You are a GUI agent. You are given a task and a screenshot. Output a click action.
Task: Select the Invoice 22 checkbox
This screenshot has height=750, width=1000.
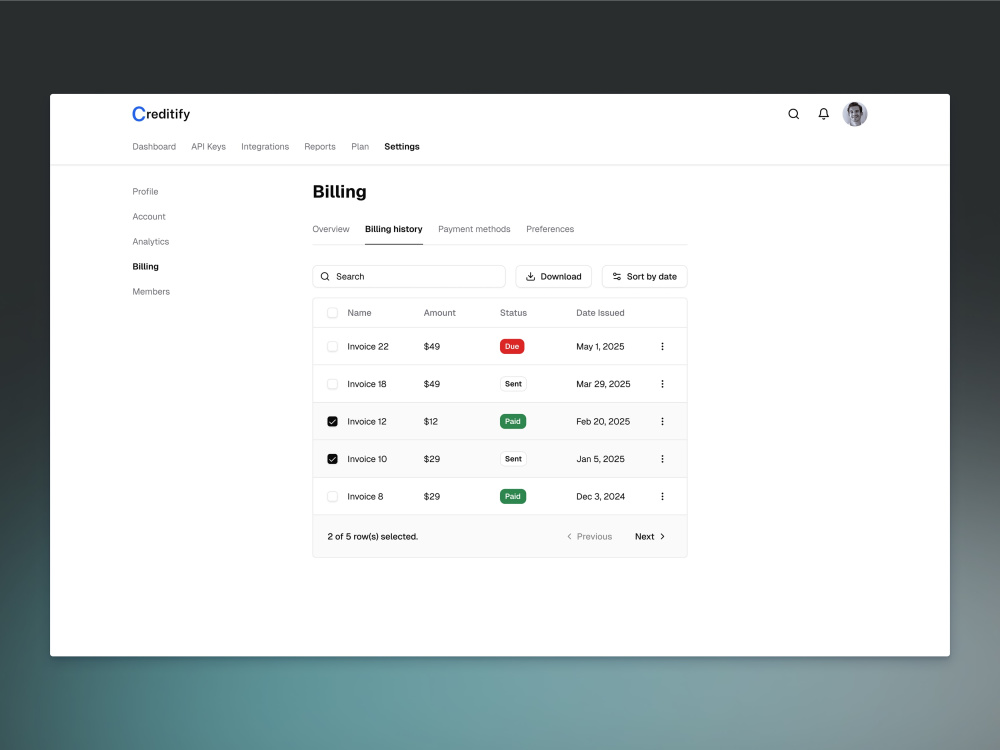332,346
